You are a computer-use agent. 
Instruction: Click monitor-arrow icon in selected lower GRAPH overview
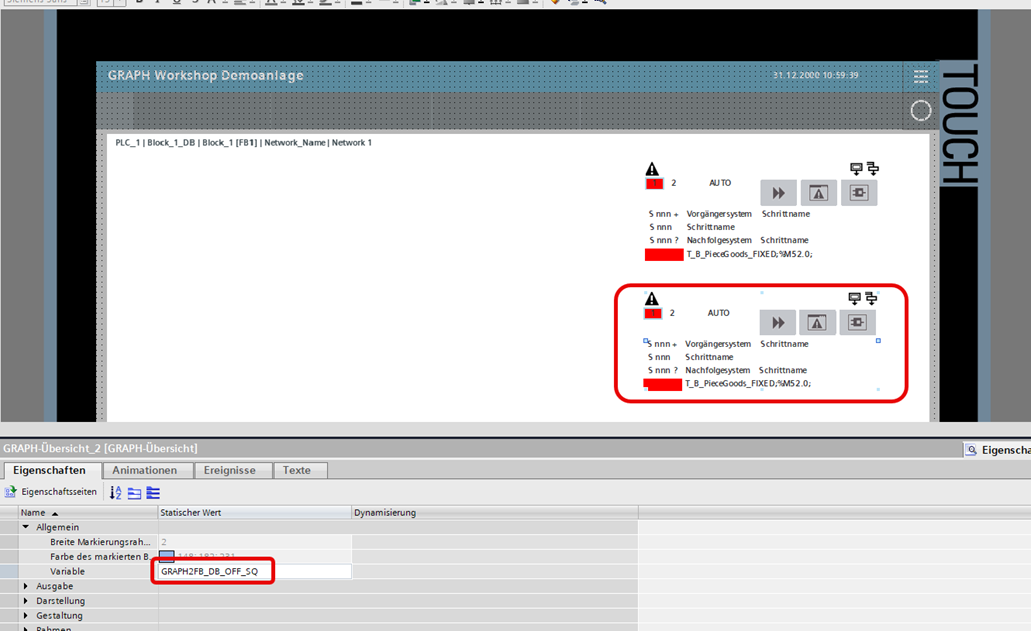854,298
